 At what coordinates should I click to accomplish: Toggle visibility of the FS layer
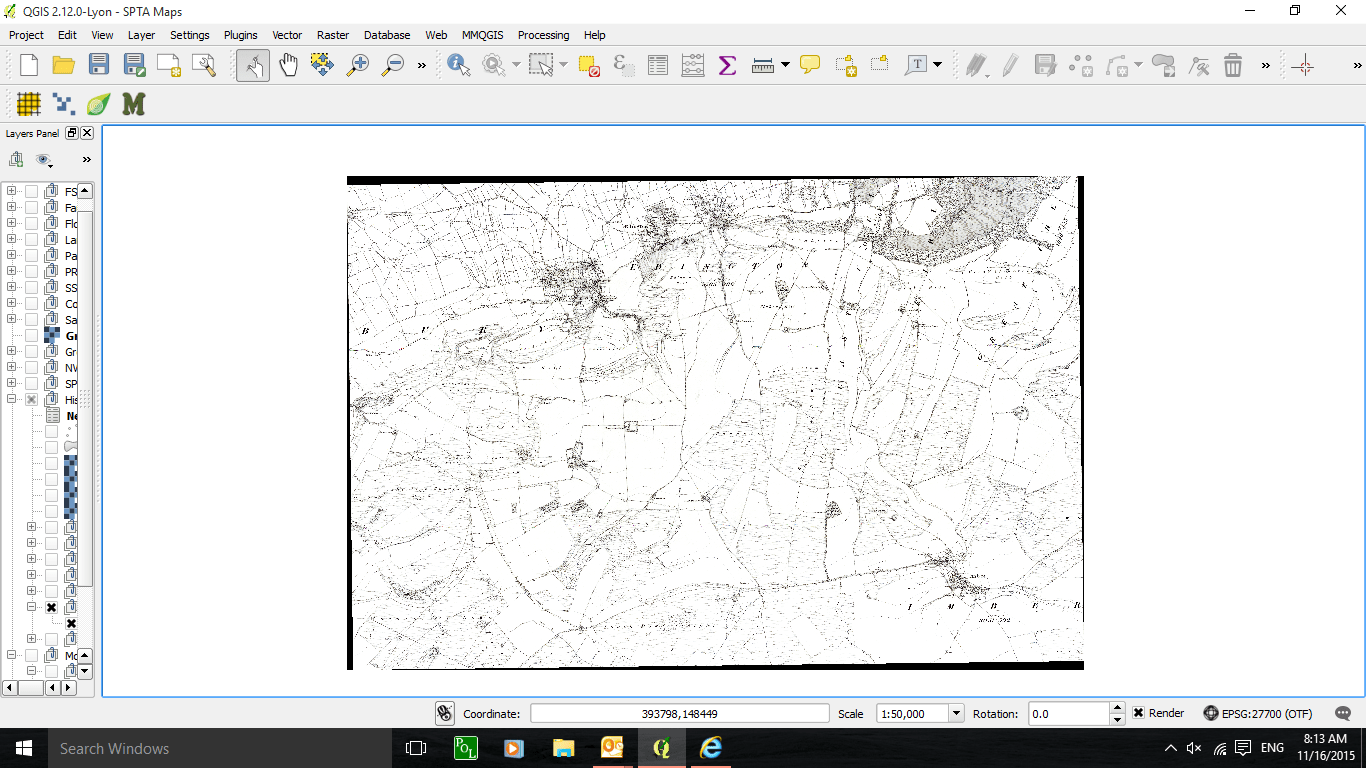click(31, 191)
